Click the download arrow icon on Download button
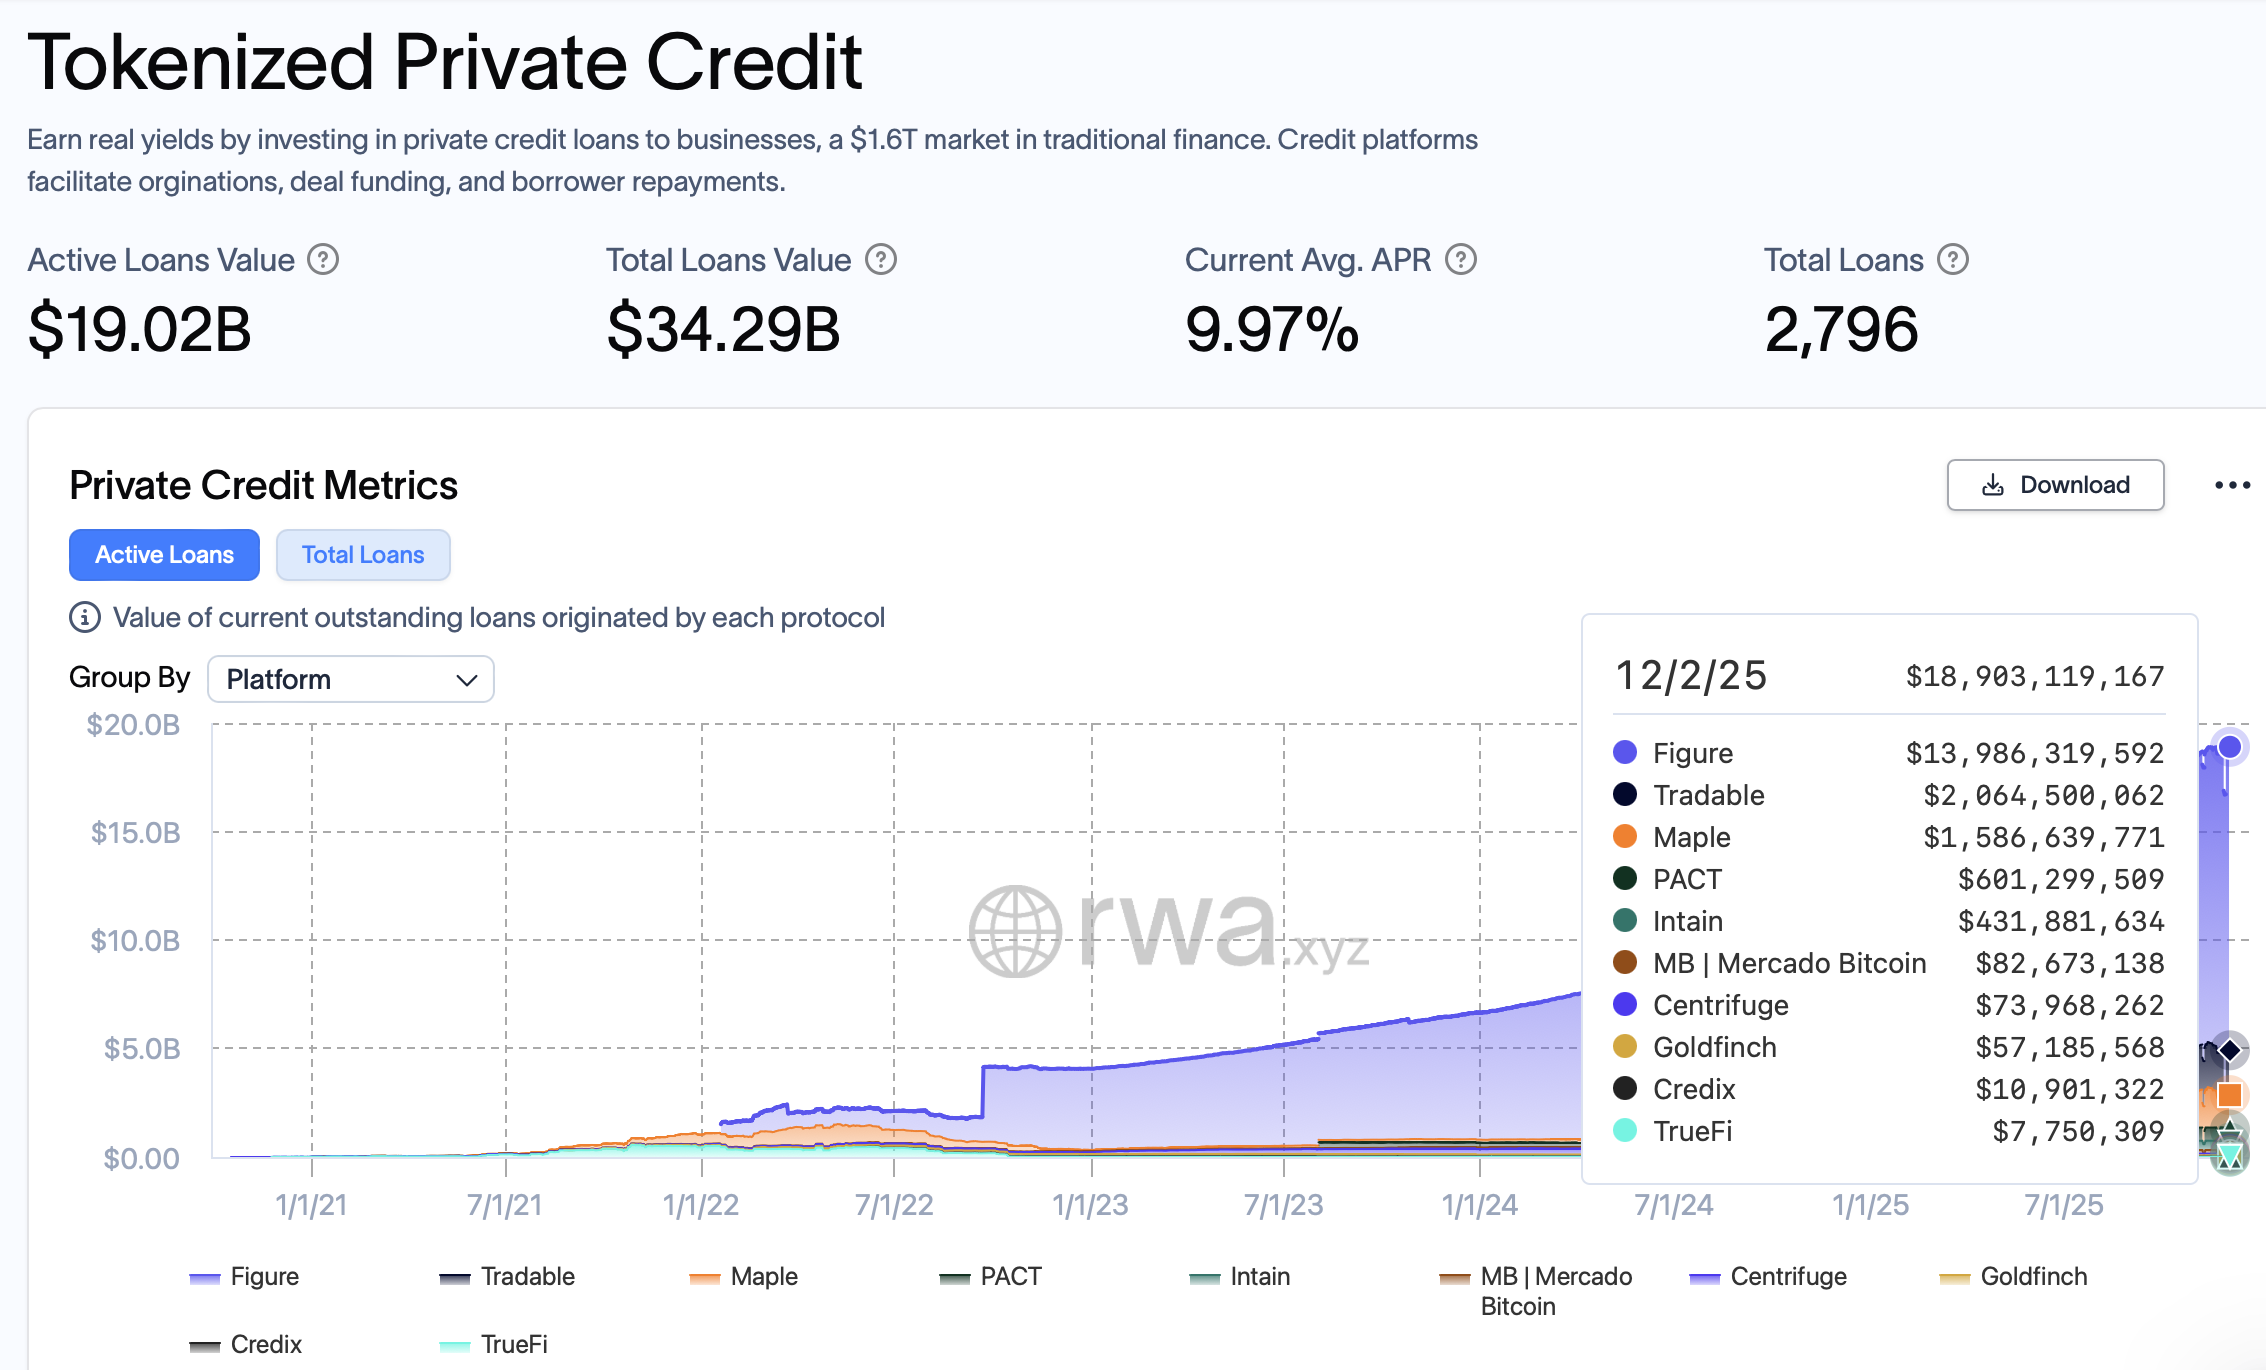The image size is (2266, 1370). click(x=1992, y=485)
